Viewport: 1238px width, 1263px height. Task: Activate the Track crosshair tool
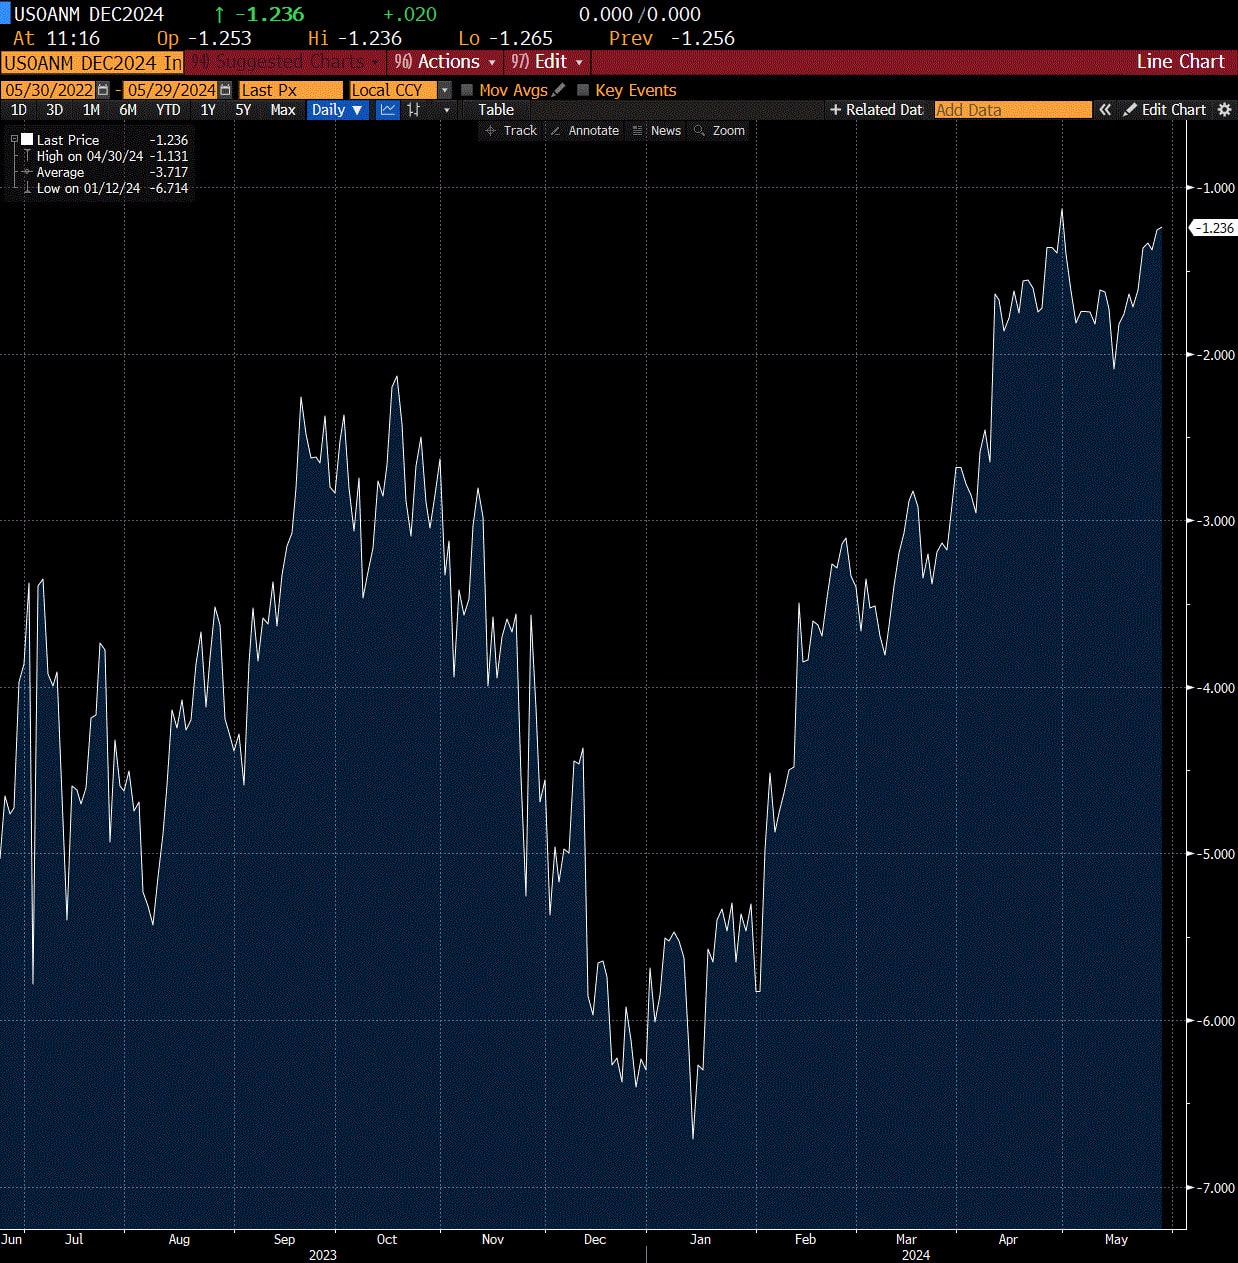(511, 131)
